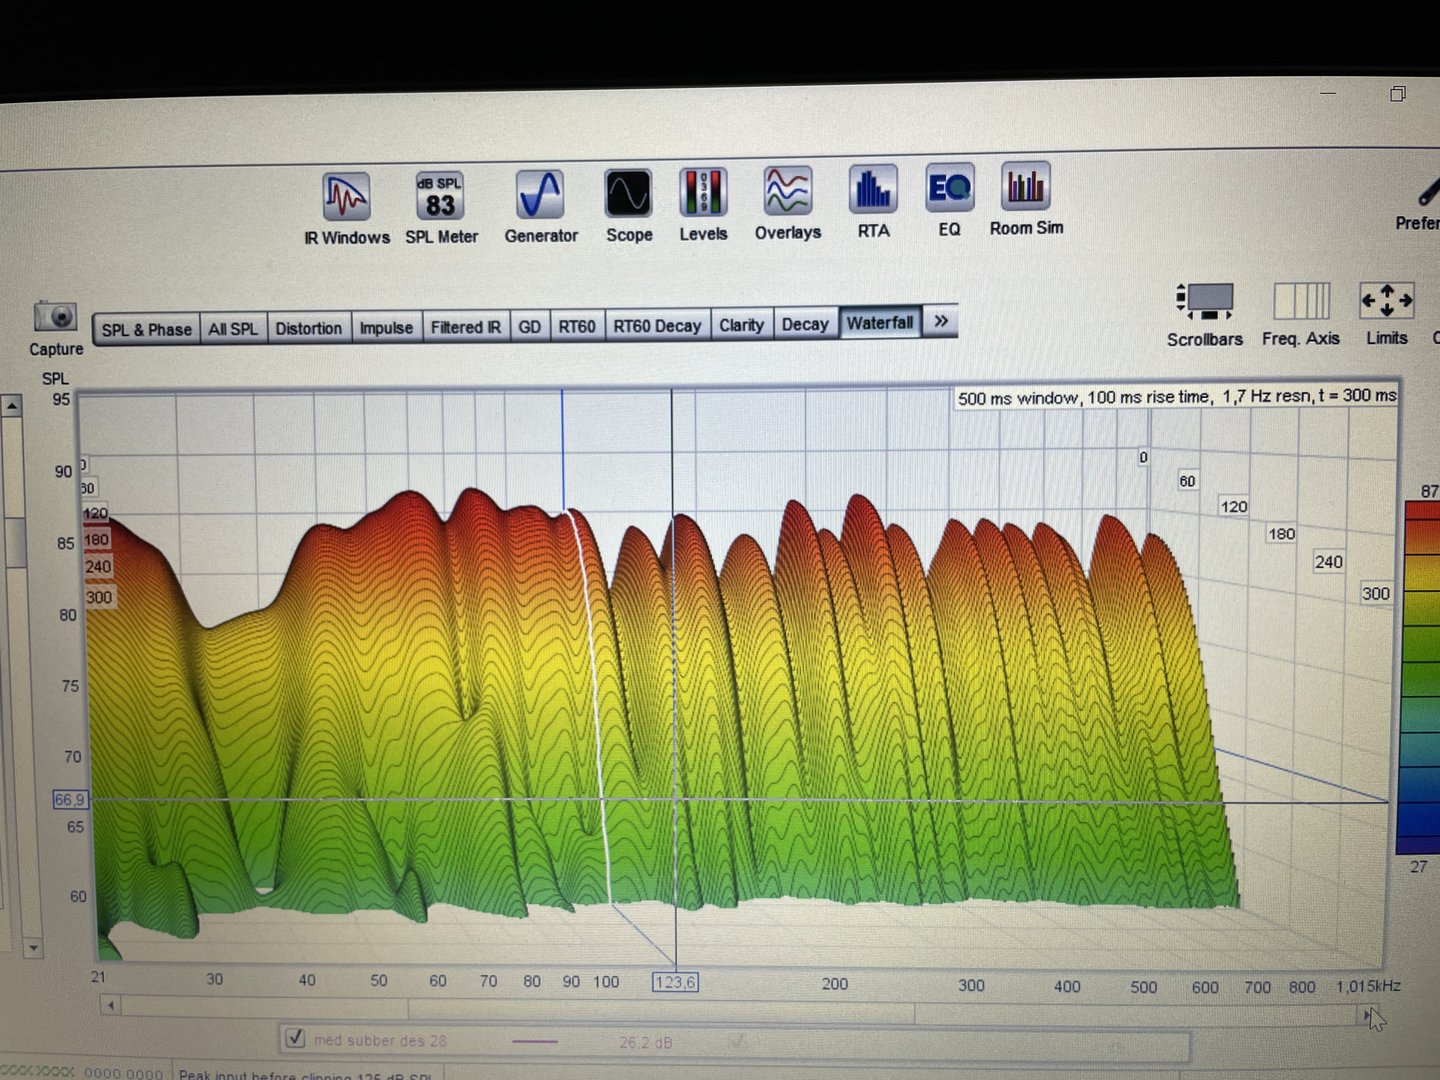The height and width of the screenshot is (1080, 1440).
Task: Launch the signal Generator
Action: point(541,206)
